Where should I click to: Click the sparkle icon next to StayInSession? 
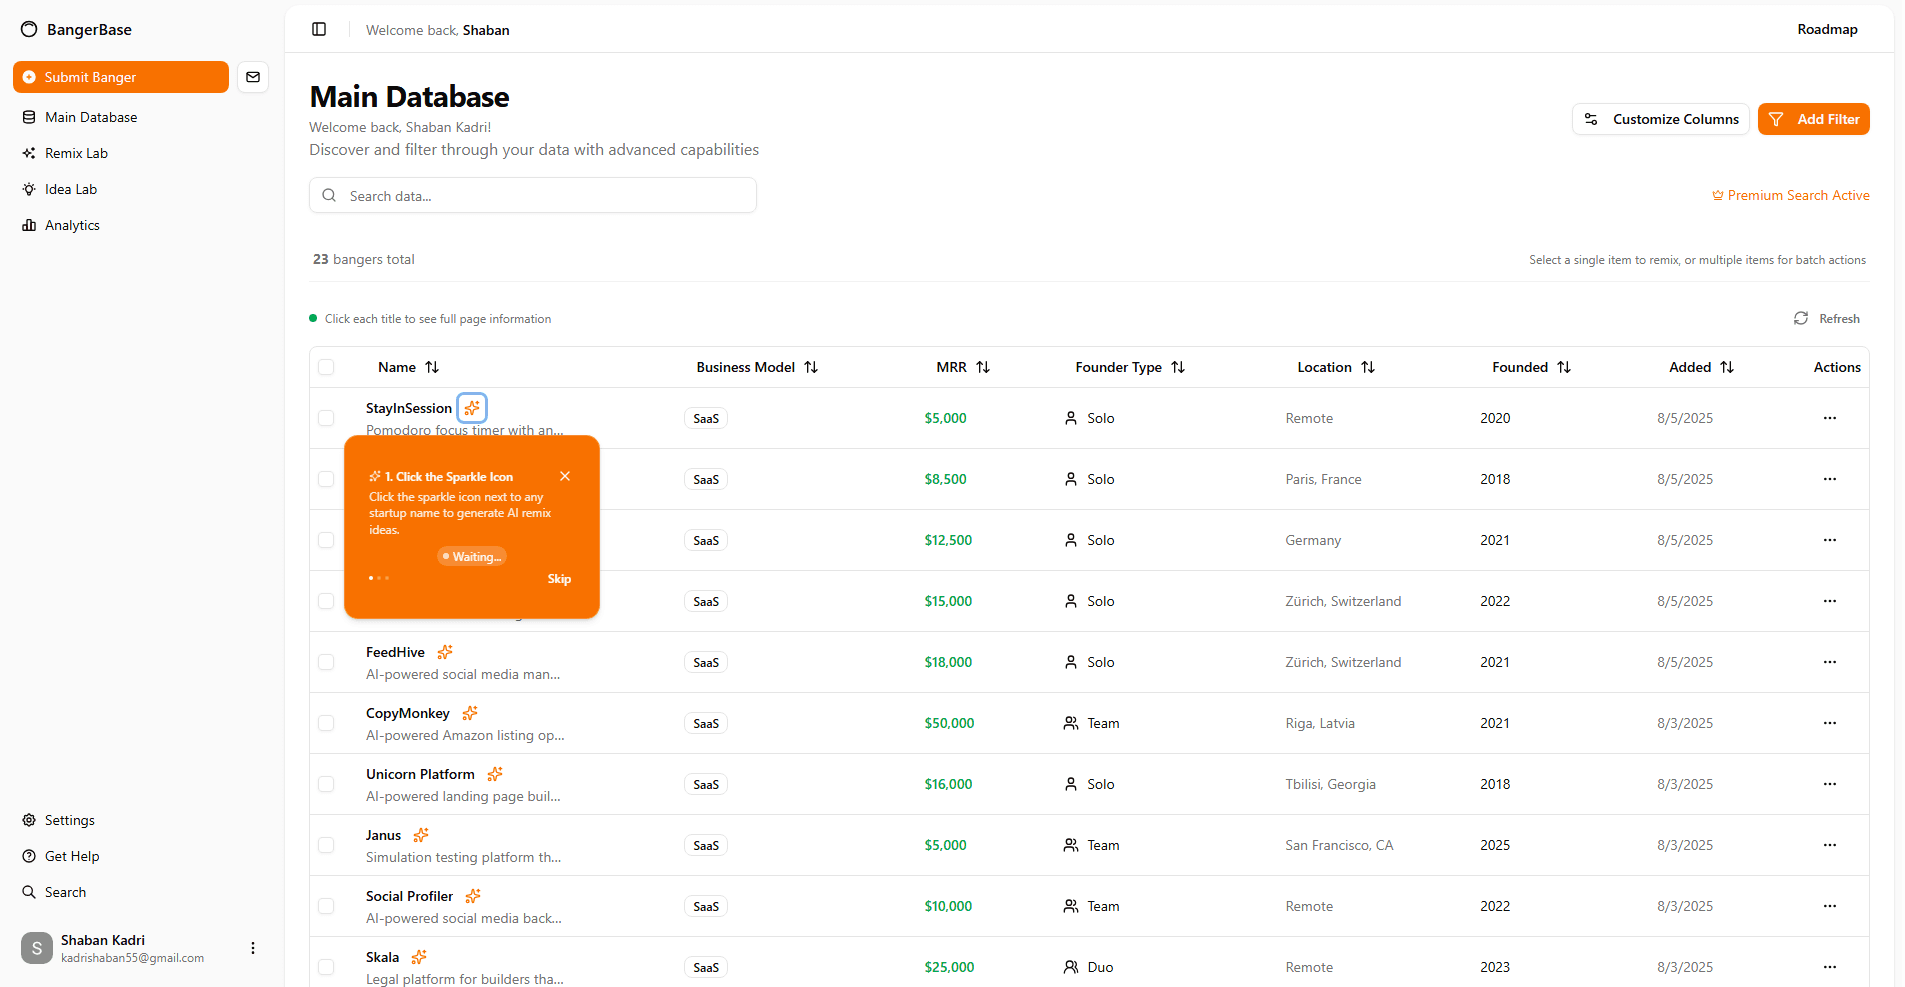472,408
